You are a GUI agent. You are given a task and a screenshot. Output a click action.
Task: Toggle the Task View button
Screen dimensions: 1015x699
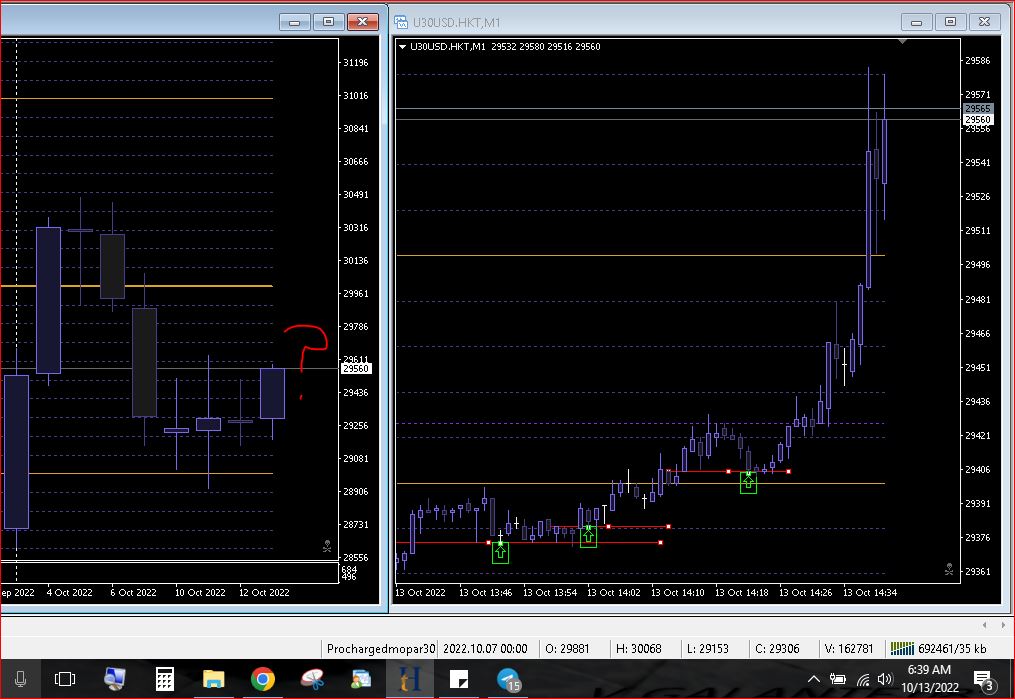click(x=65, y=680)
